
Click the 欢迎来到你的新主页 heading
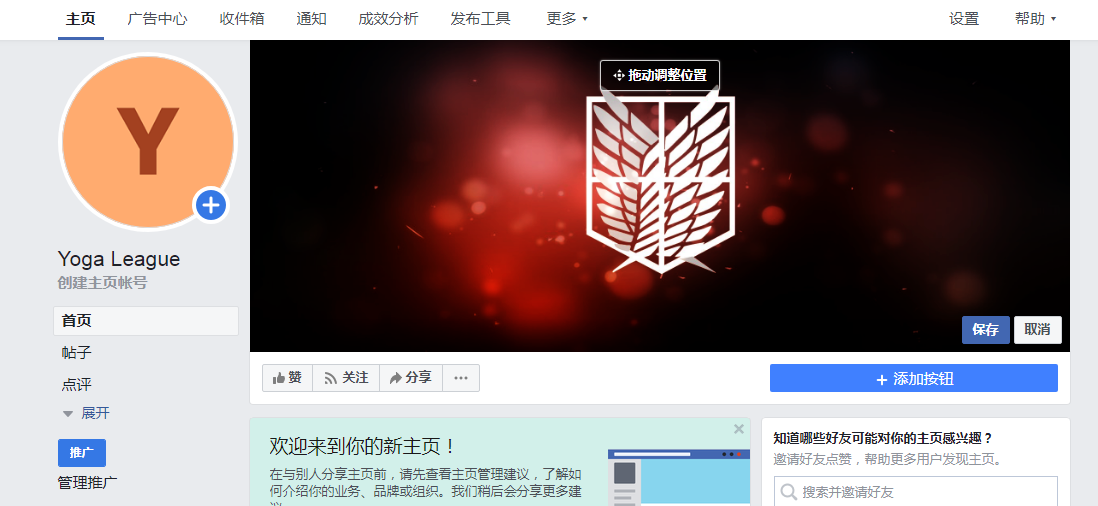(363, 446)
